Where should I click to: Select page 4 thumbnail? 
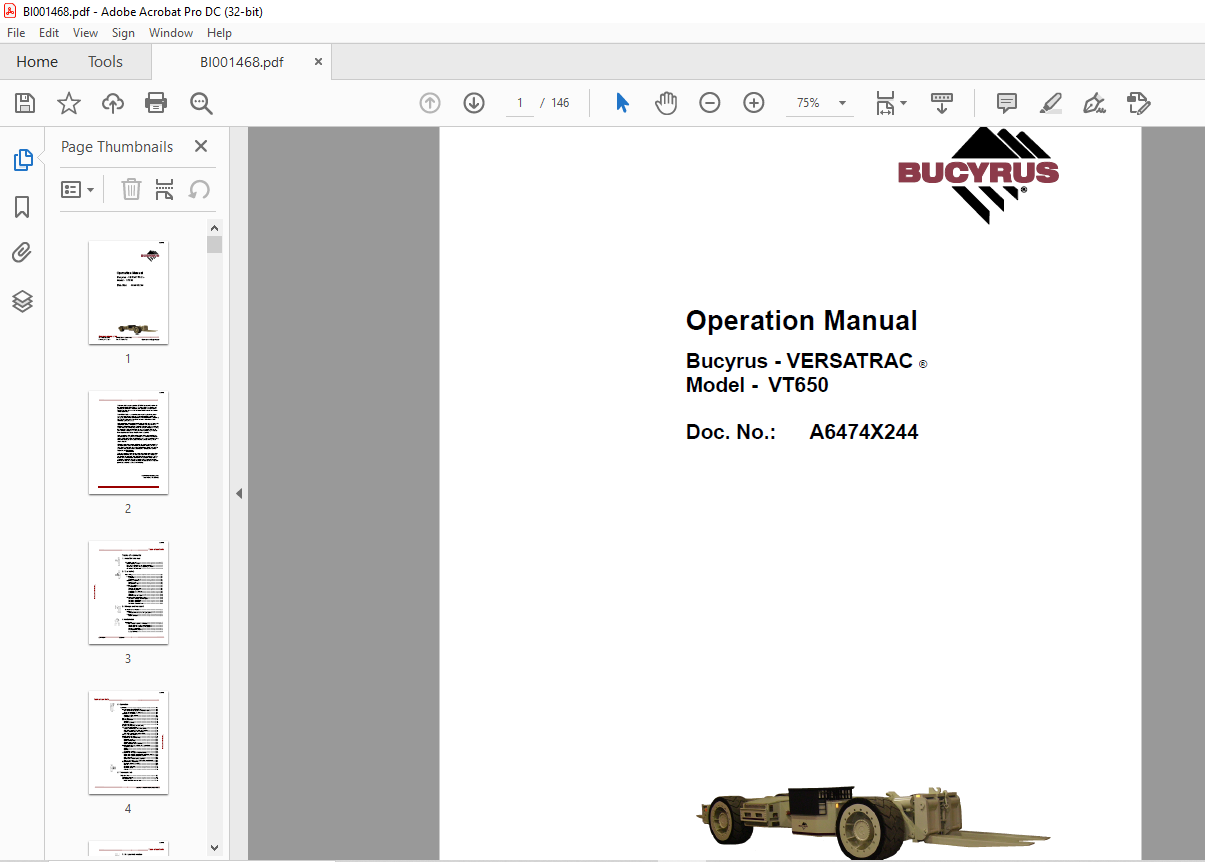pos(128,742)
